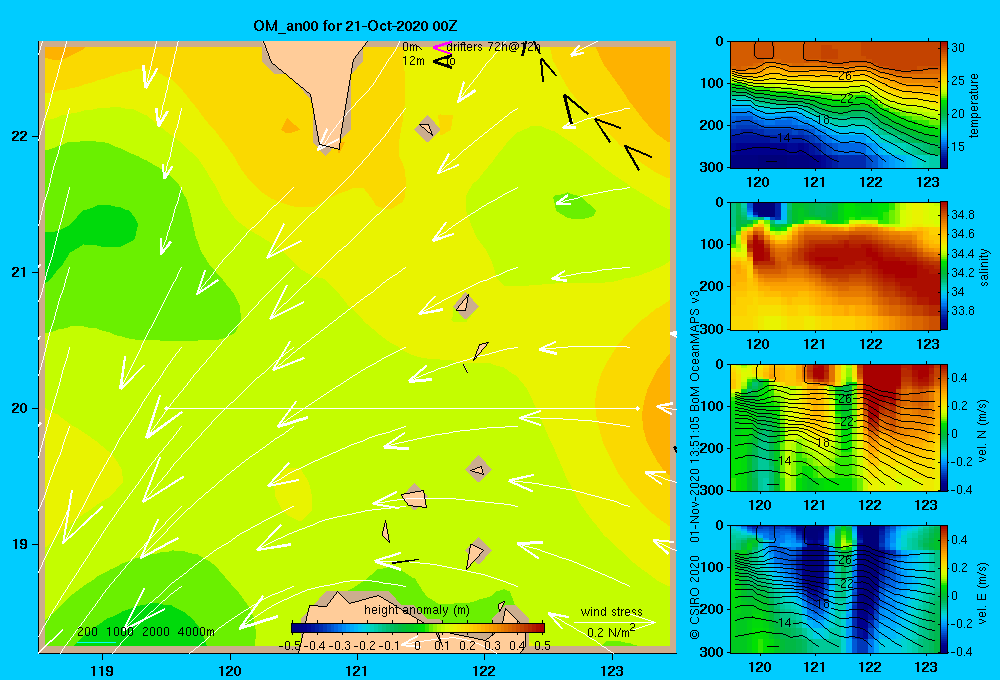Click the 14 contour label in temperature panel
The width and height of the screenshot is (1000, 680).
click(784, 137)
